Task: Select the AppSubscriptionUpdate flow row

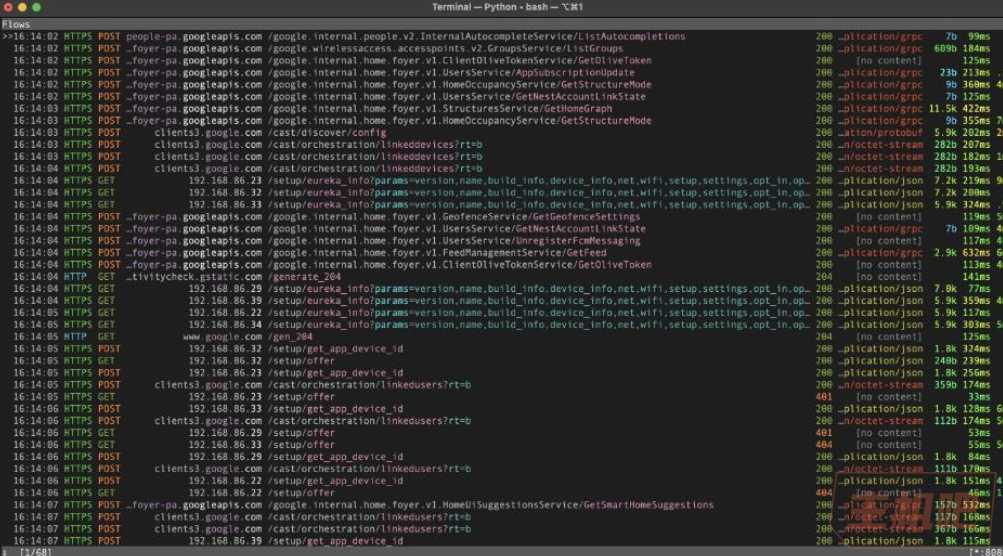Action: [502, 72]
